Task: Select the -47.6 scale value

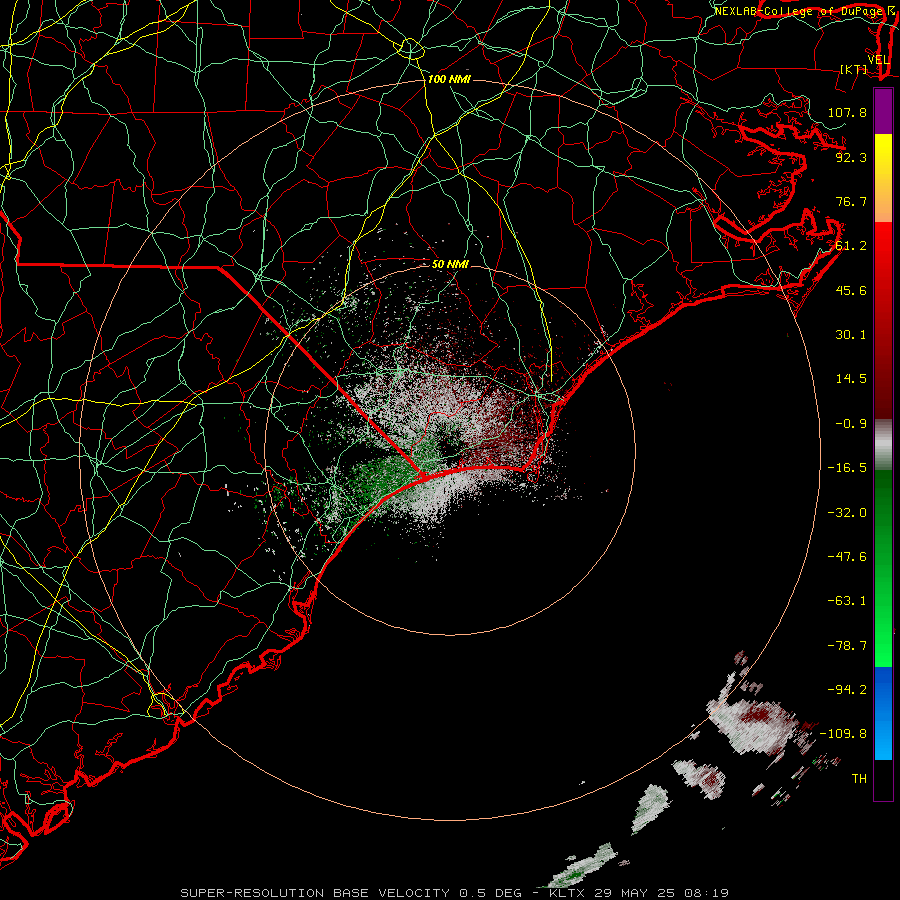Action: [847, 557]
